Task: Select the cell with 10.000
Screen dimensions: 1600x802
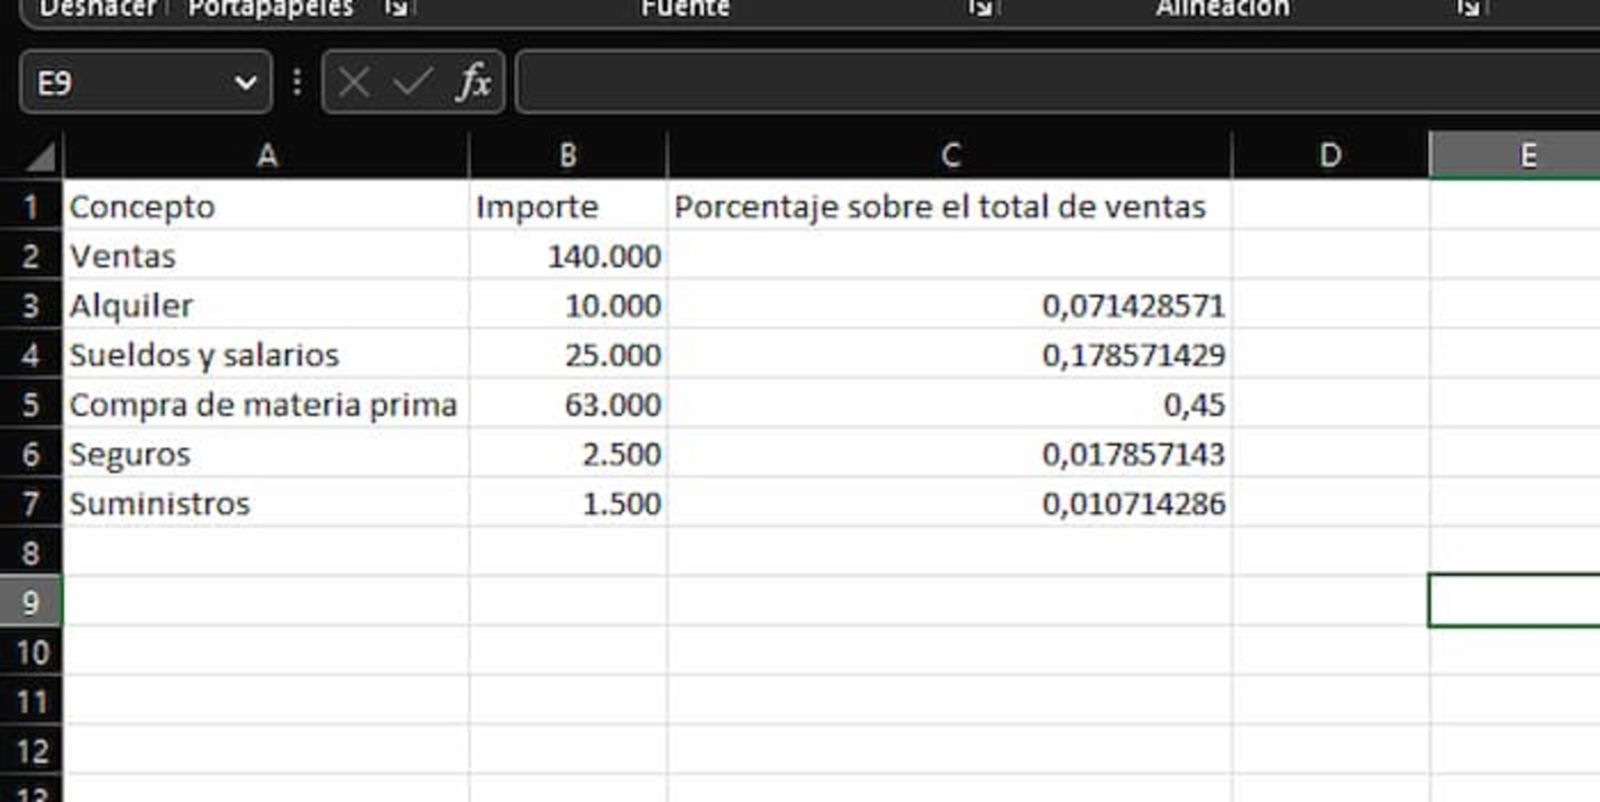Action: 568,305
